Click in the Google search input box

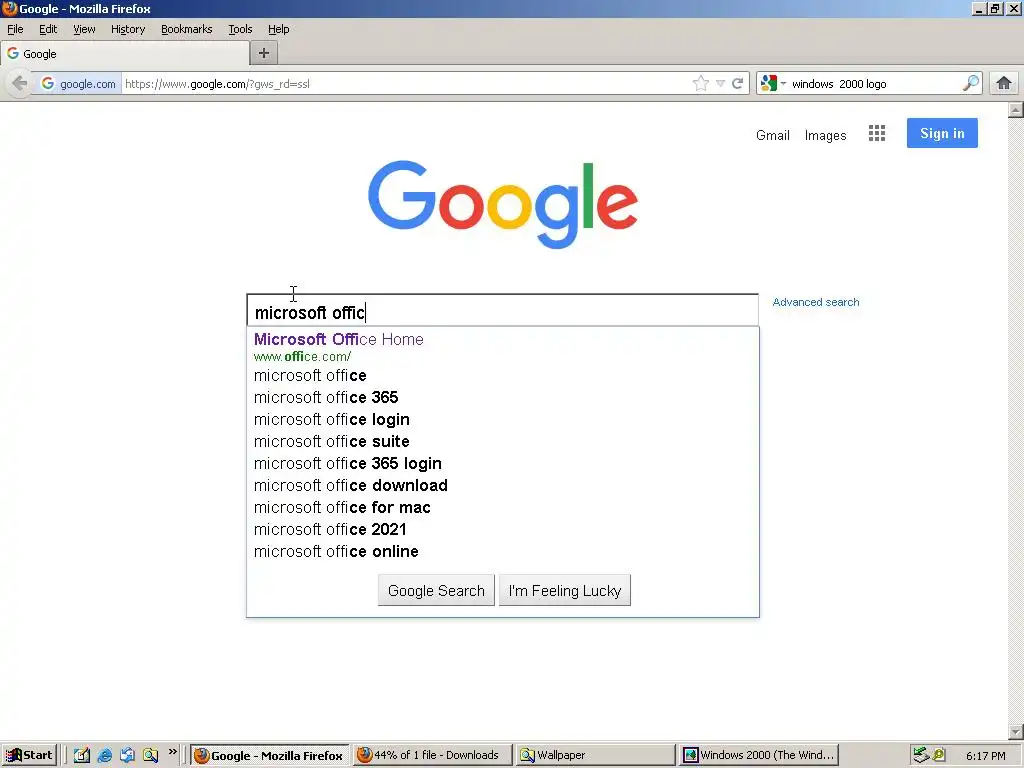(502, 311)
